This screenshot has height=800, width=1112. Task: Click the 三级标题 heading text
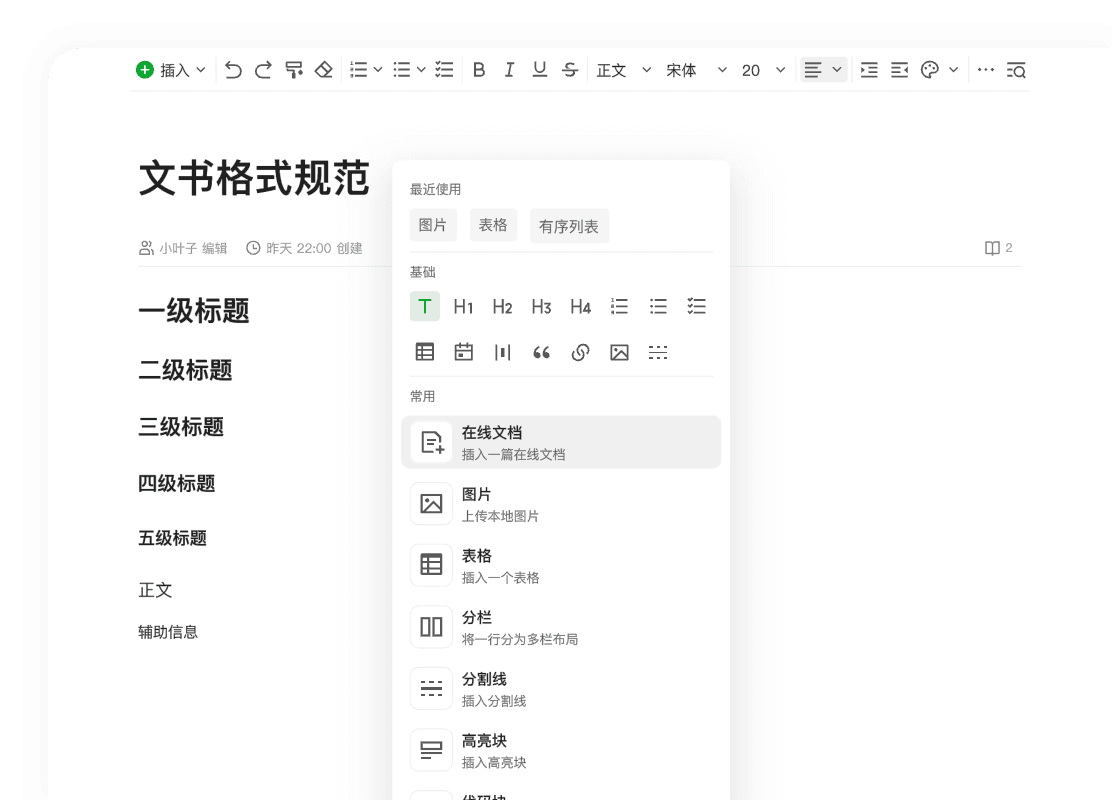click(181, 427)
